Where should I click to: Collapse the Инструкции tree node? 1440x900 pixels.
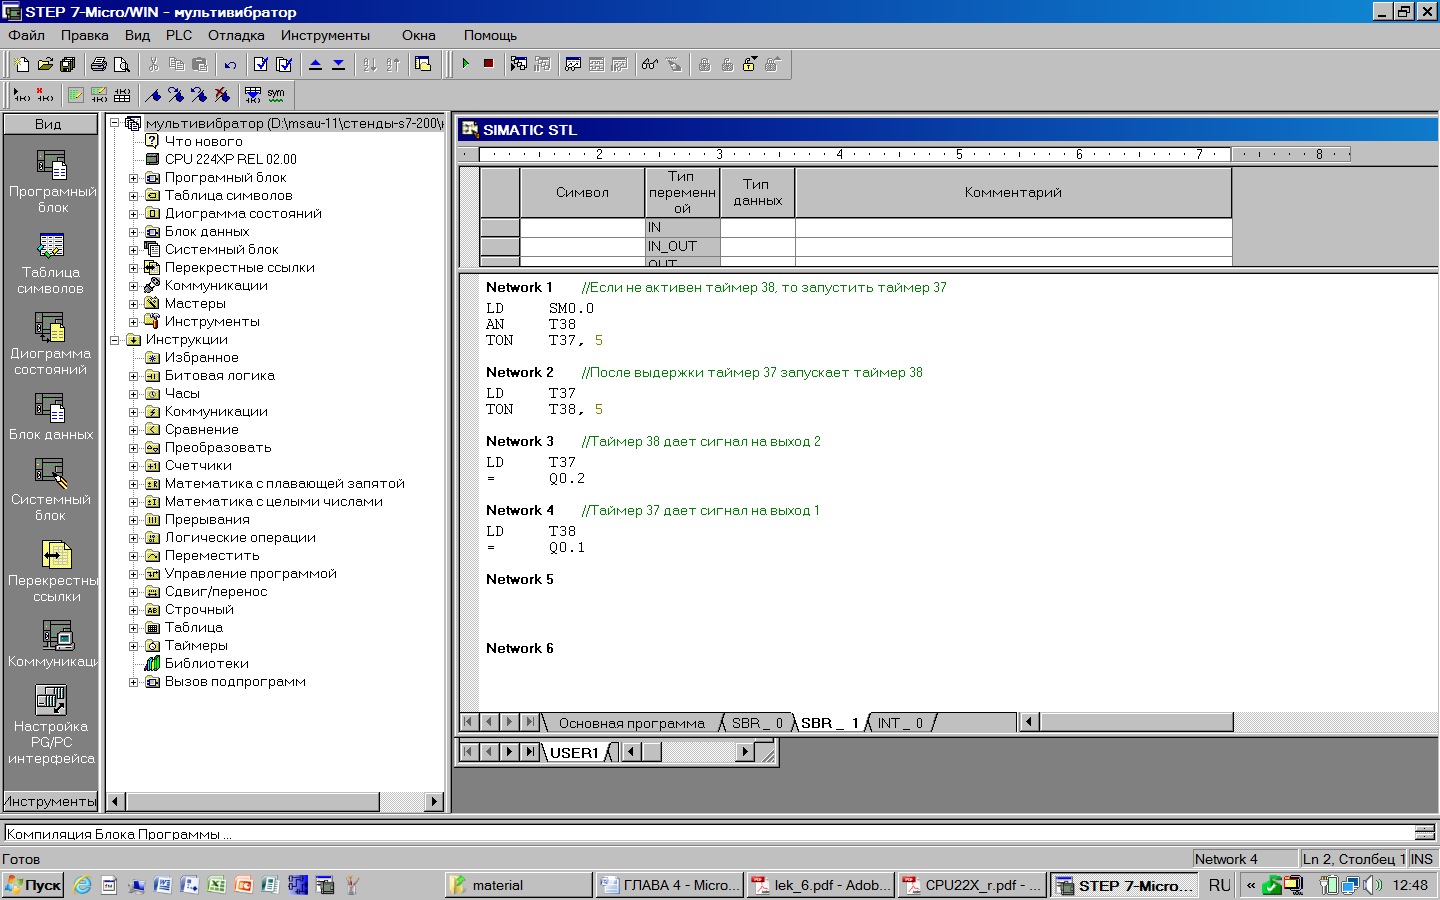(115, 340)
